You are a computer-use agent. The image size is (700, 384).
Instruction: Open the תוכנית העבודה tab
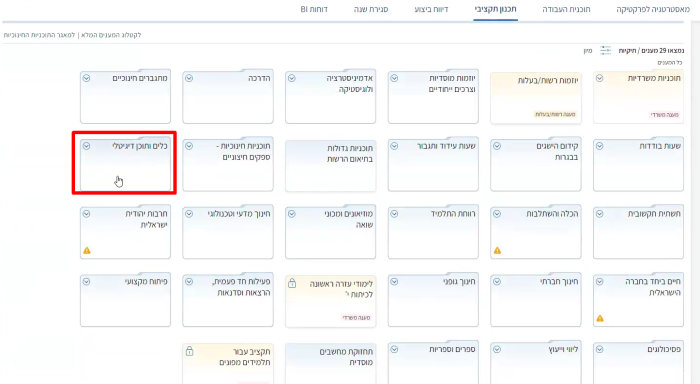pyautogui.click(x=566, y=9)
